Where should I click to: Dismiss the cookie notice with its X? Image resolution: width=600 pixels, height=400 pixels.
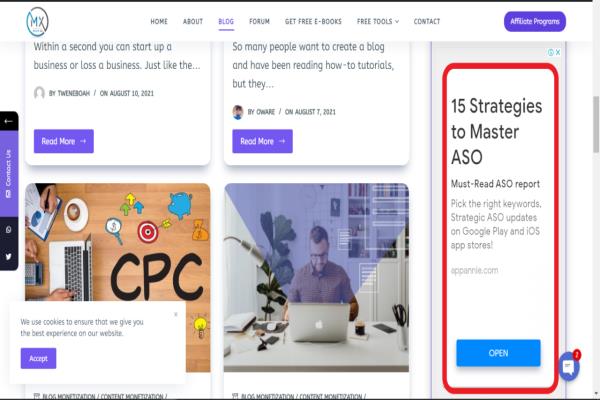tap(176, 314)
